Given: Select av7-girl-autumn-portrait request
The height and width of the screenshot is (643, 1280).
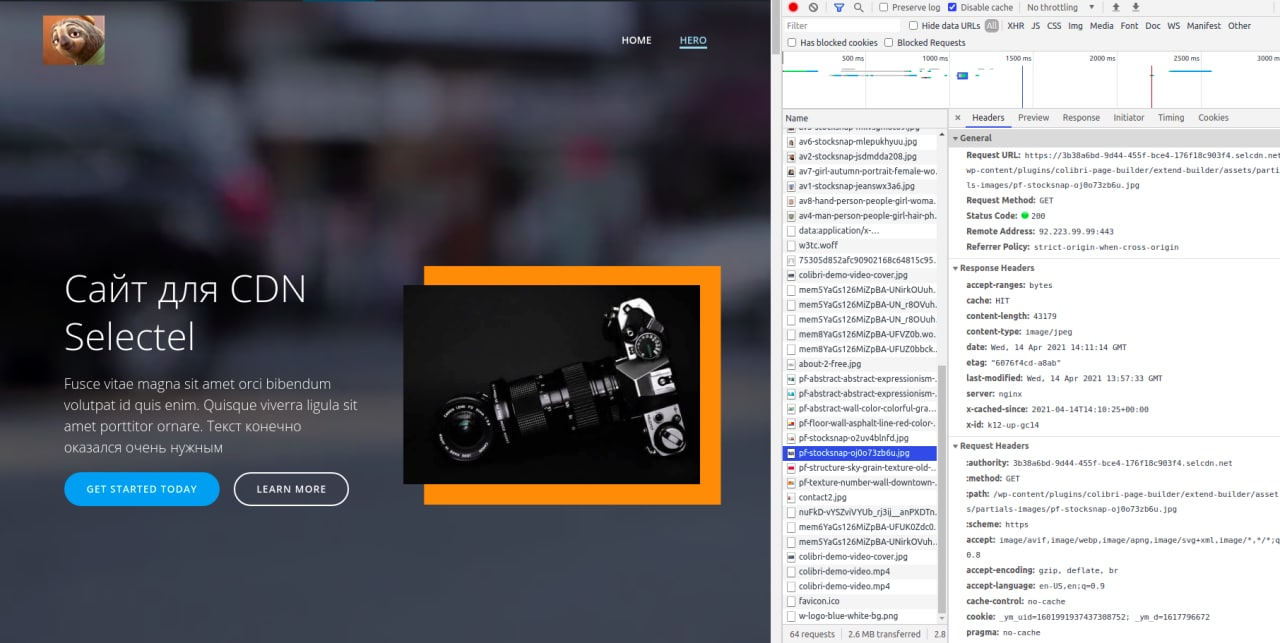Looking at the screenshot, I should pyautogui.click(x=859, y=171).
